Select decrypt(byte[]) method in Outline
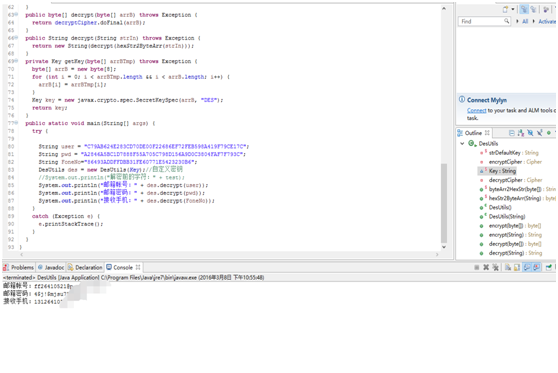Image resolution: width=558 pixels, height=373 pixels. point(510,244)
